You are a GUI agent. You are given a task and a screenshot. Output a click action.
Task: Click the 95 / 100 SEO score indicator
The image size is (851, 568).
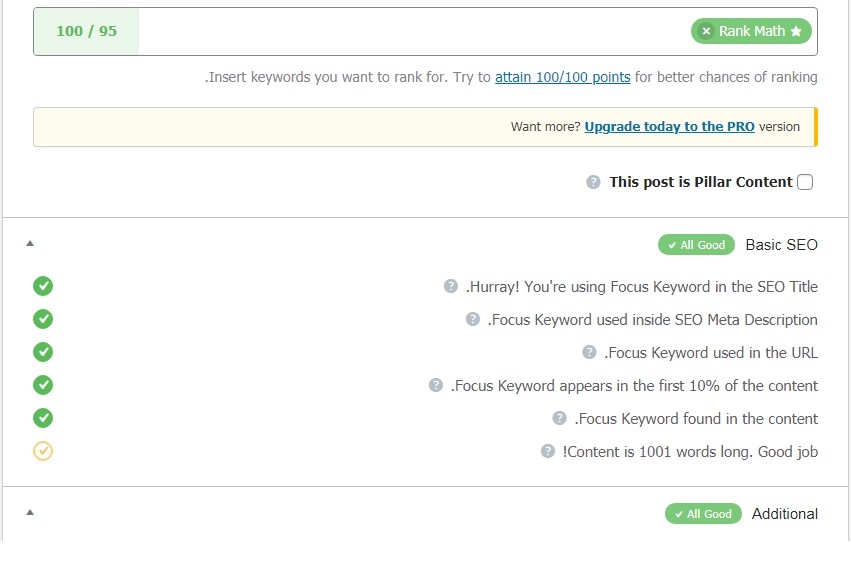(86, 31)
